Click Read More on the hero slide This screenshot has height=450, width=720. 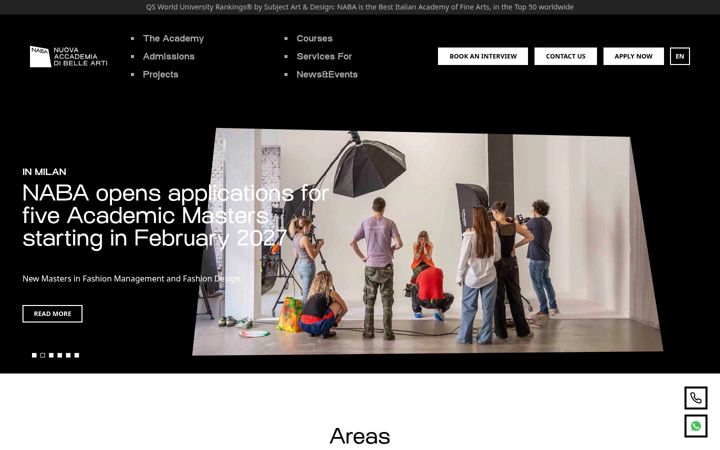point(52,314)
